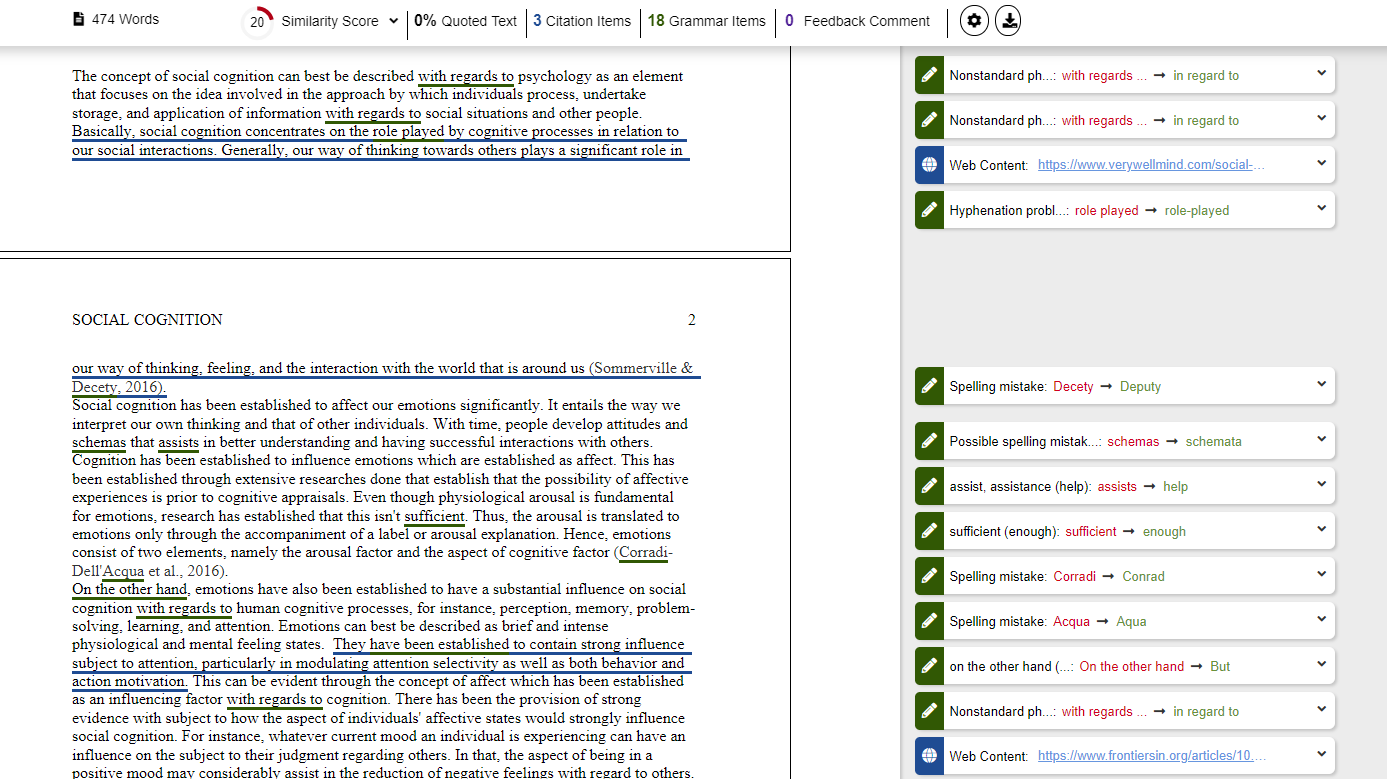Click the underlined word 'sufficient' in document

434,516
